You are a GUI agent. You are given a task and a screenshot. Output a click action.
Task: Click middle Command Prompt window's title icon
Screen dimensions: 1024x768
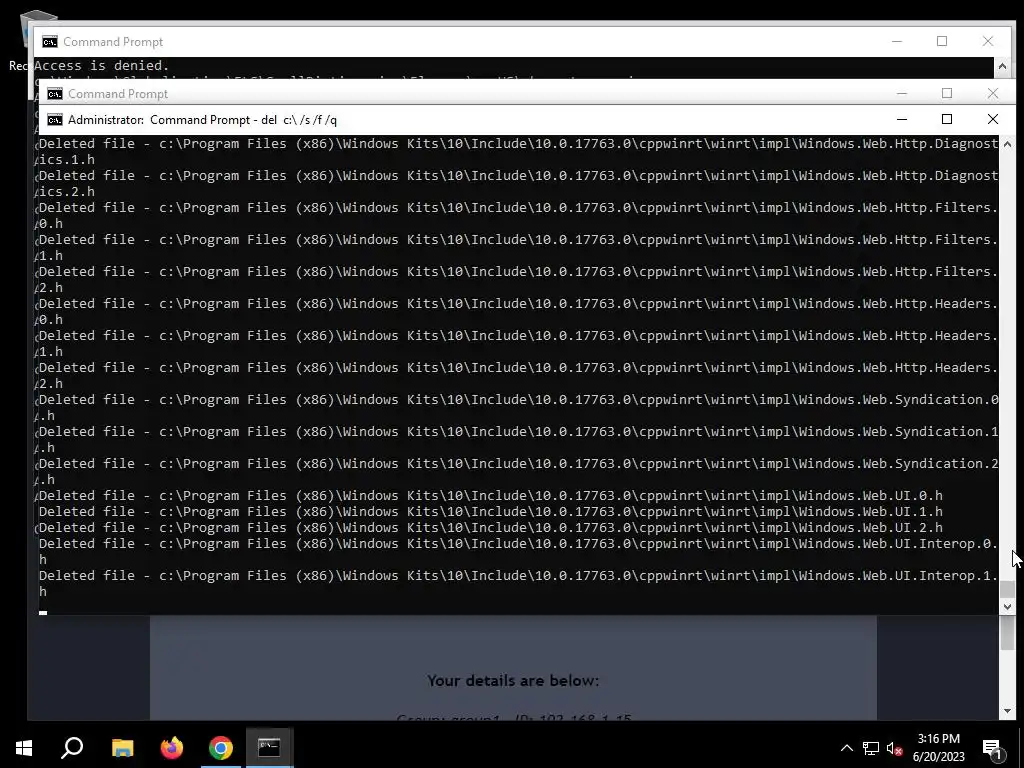coord(55,94)
